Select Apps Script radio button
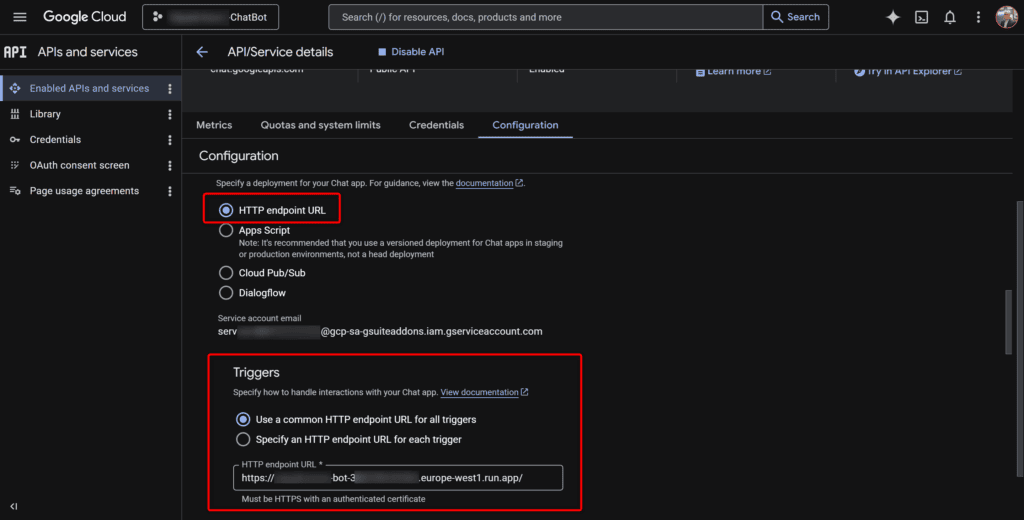1024x520 pixels. [226, 230]
